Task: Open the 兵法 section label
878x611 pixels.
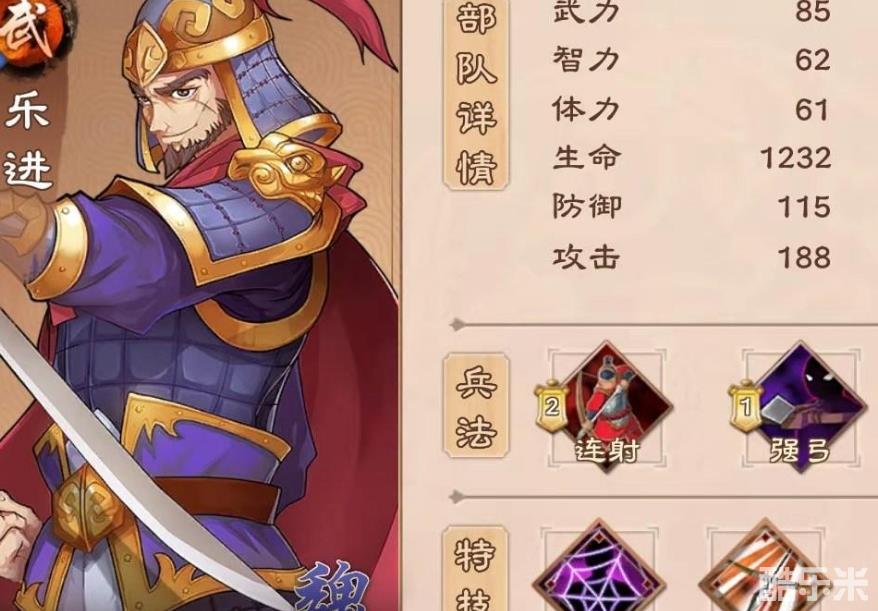Action: [477, 406]
